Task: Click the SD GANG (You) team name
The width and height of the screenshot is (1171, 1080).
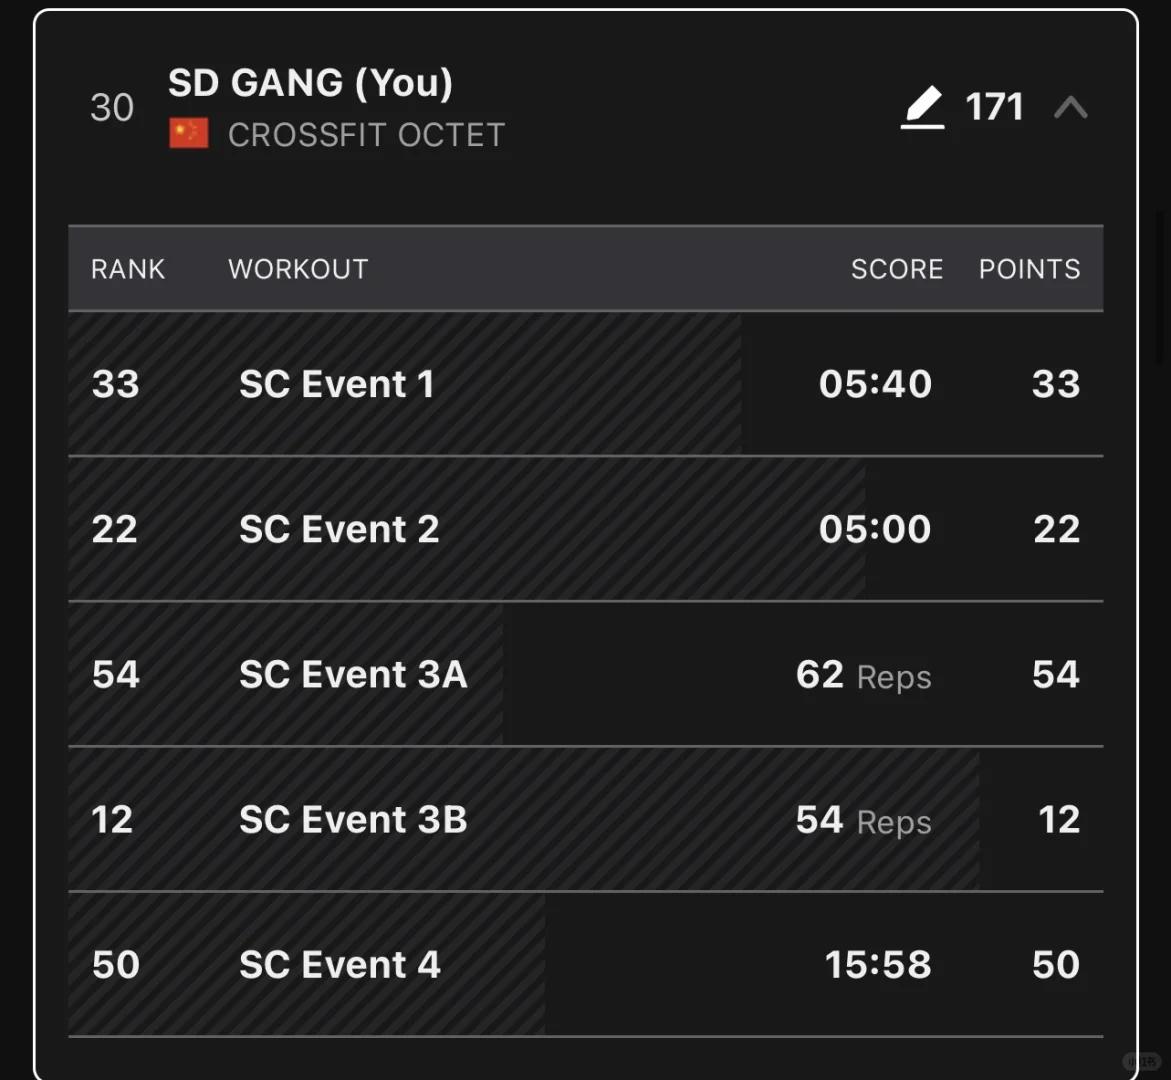Action: tap(310, 83)
